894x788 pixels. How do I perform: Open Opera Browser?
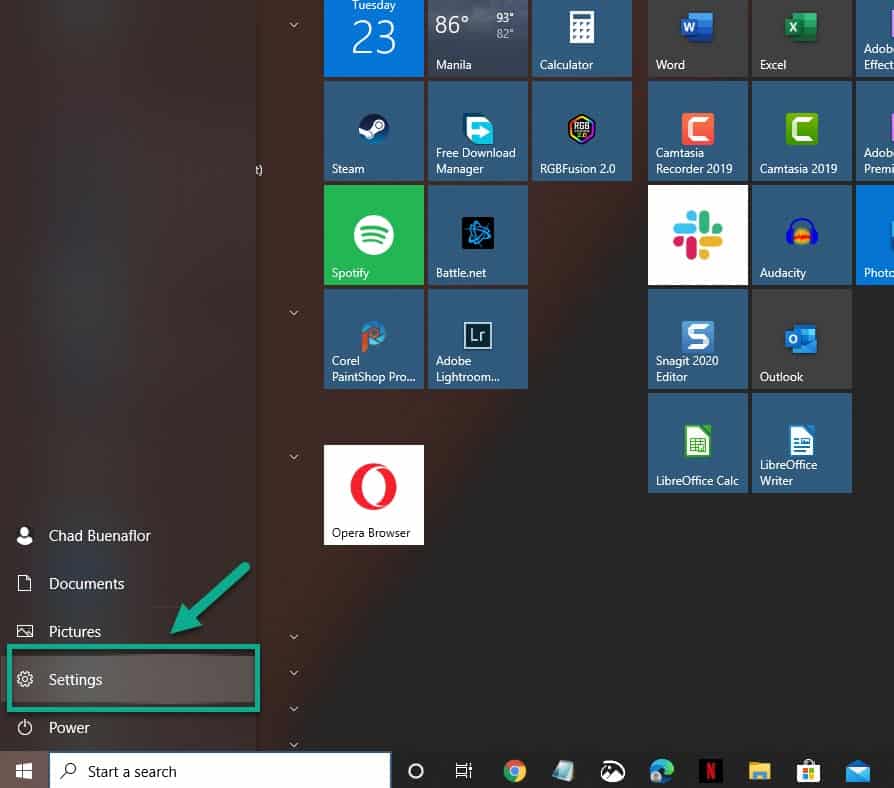coord(373,494)
